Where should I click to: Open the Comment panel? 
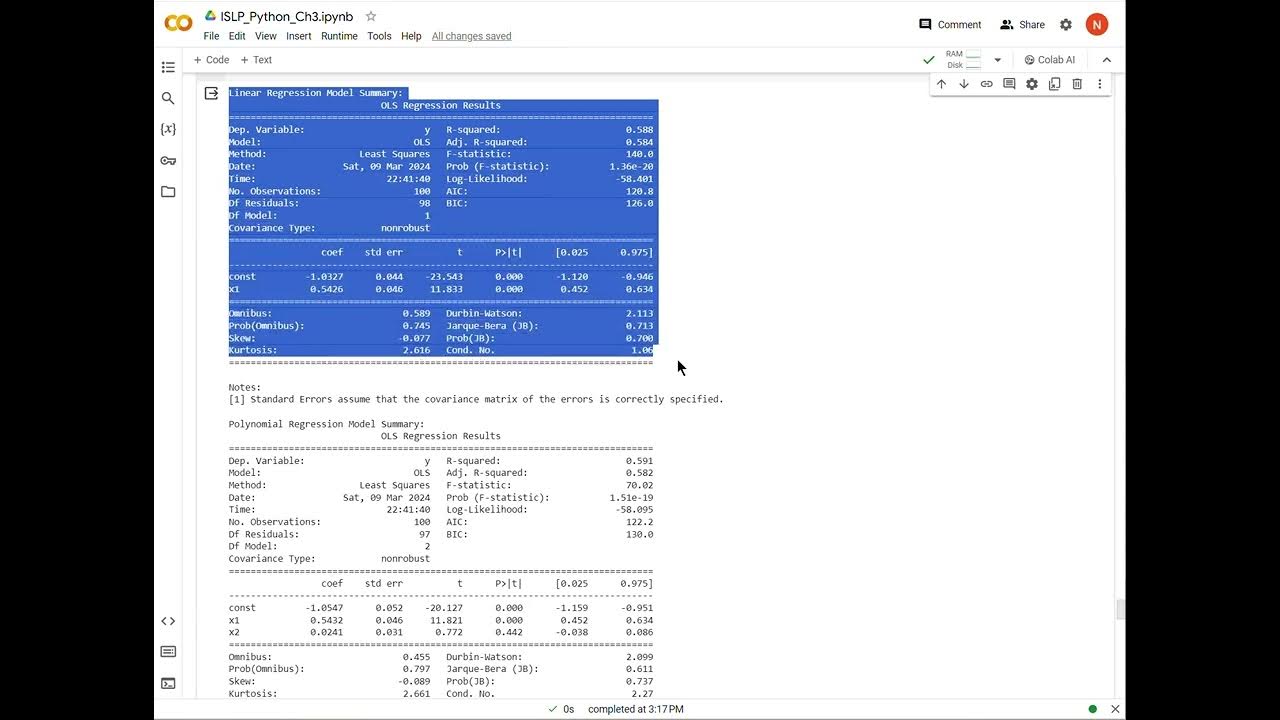[x=950, y=25]
